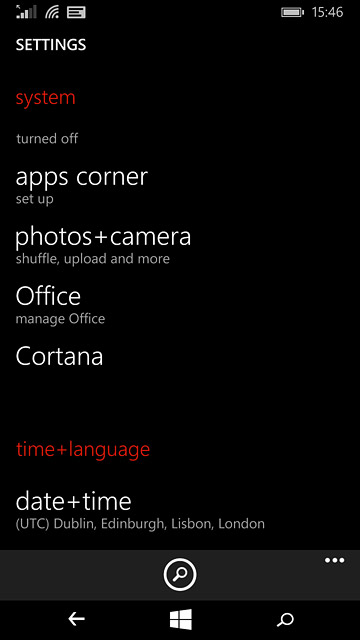Tap the cellular signal strength icon
The width and height of the screenshot is (360, 640).
26,12
